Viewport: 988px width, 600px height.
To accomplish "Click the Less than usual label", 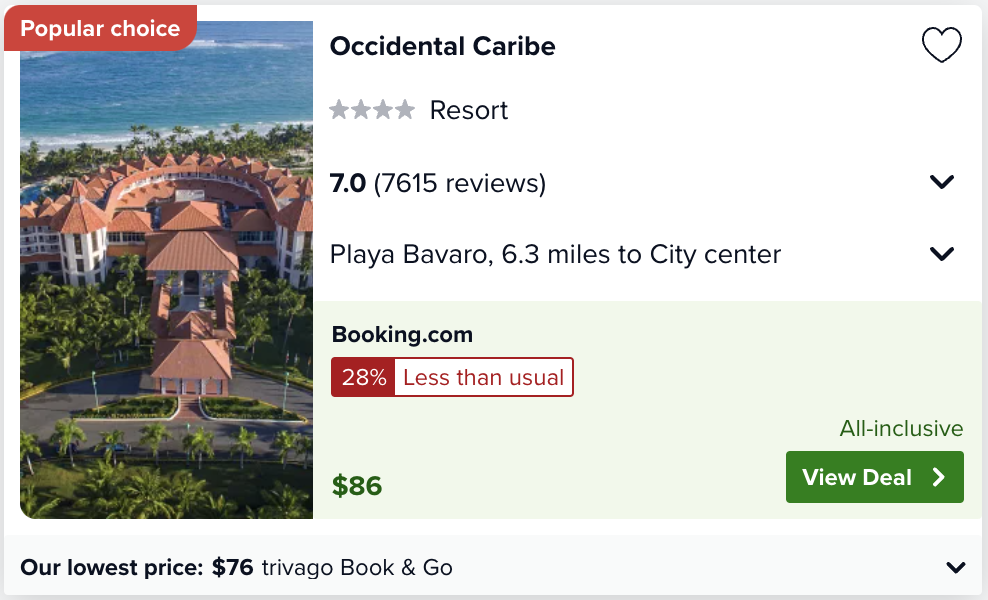I will (x=483, y=377).
